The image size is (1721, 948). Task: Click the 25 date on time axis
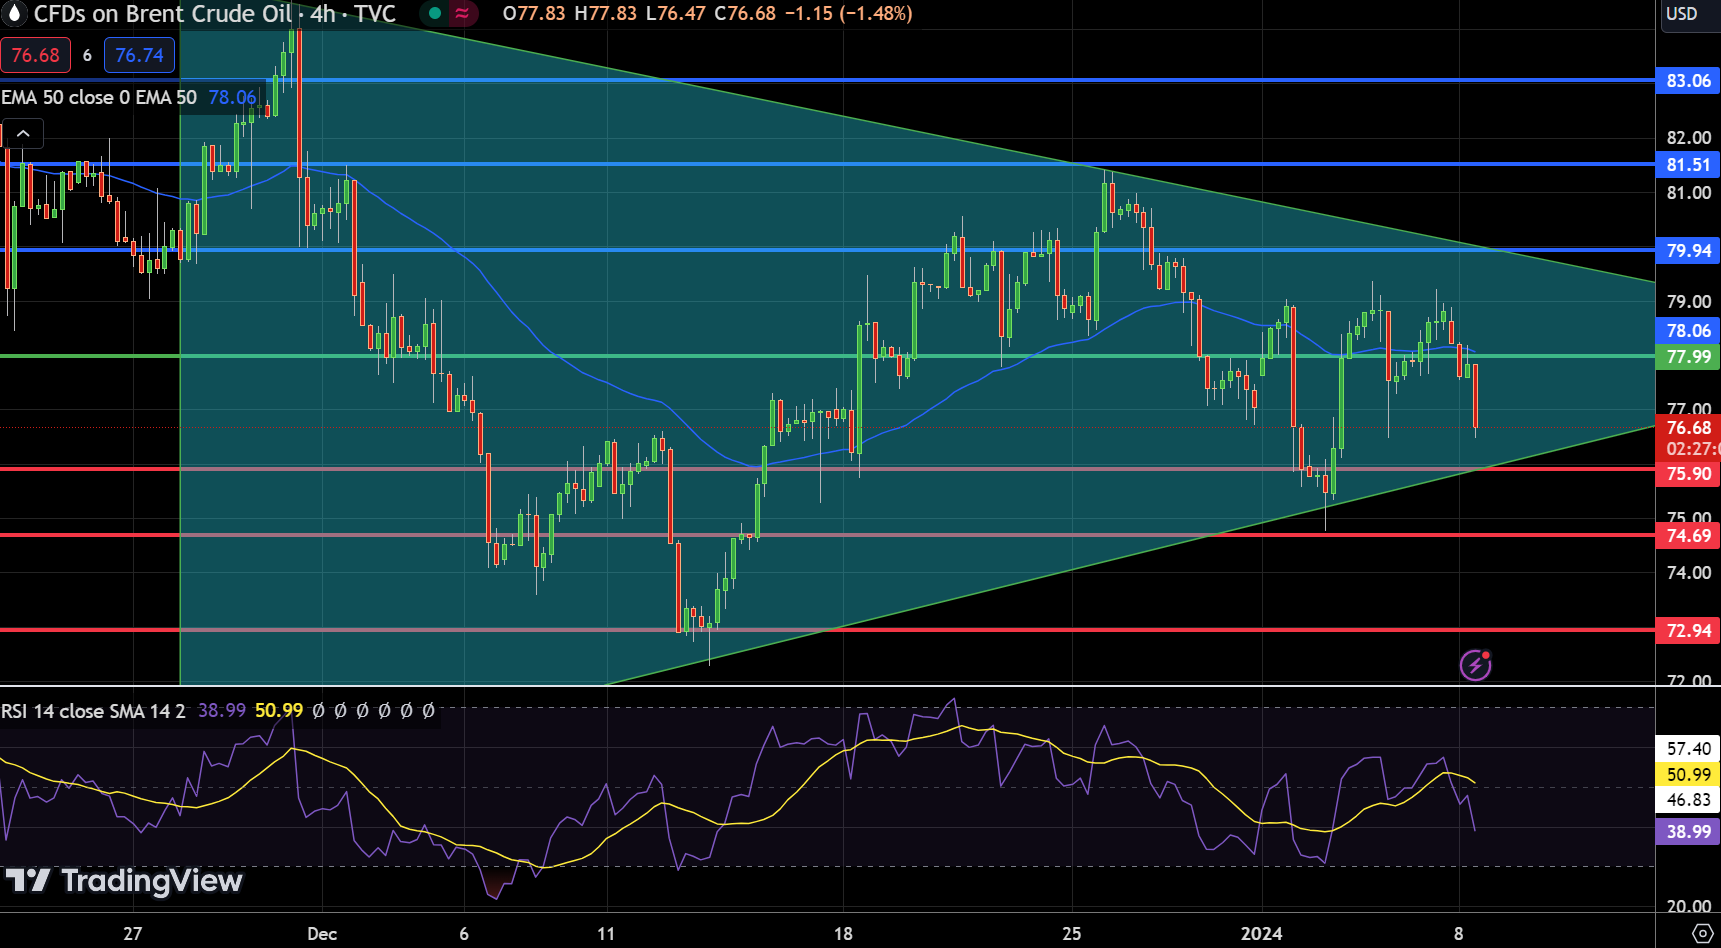click(1071, 934)
